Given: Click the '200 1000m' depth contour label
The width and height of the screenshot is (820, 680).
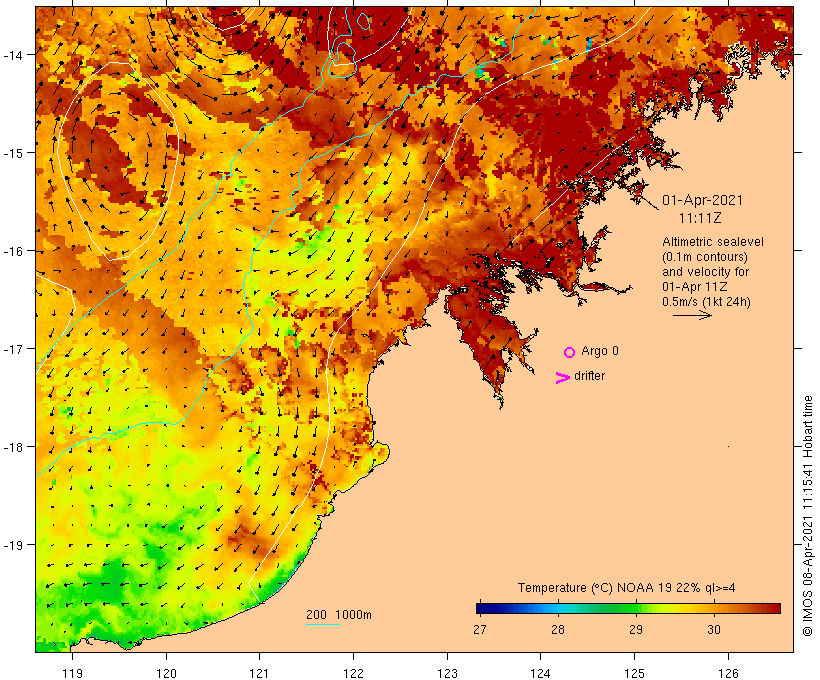Looking at the screenshot, I should point(339,615).
